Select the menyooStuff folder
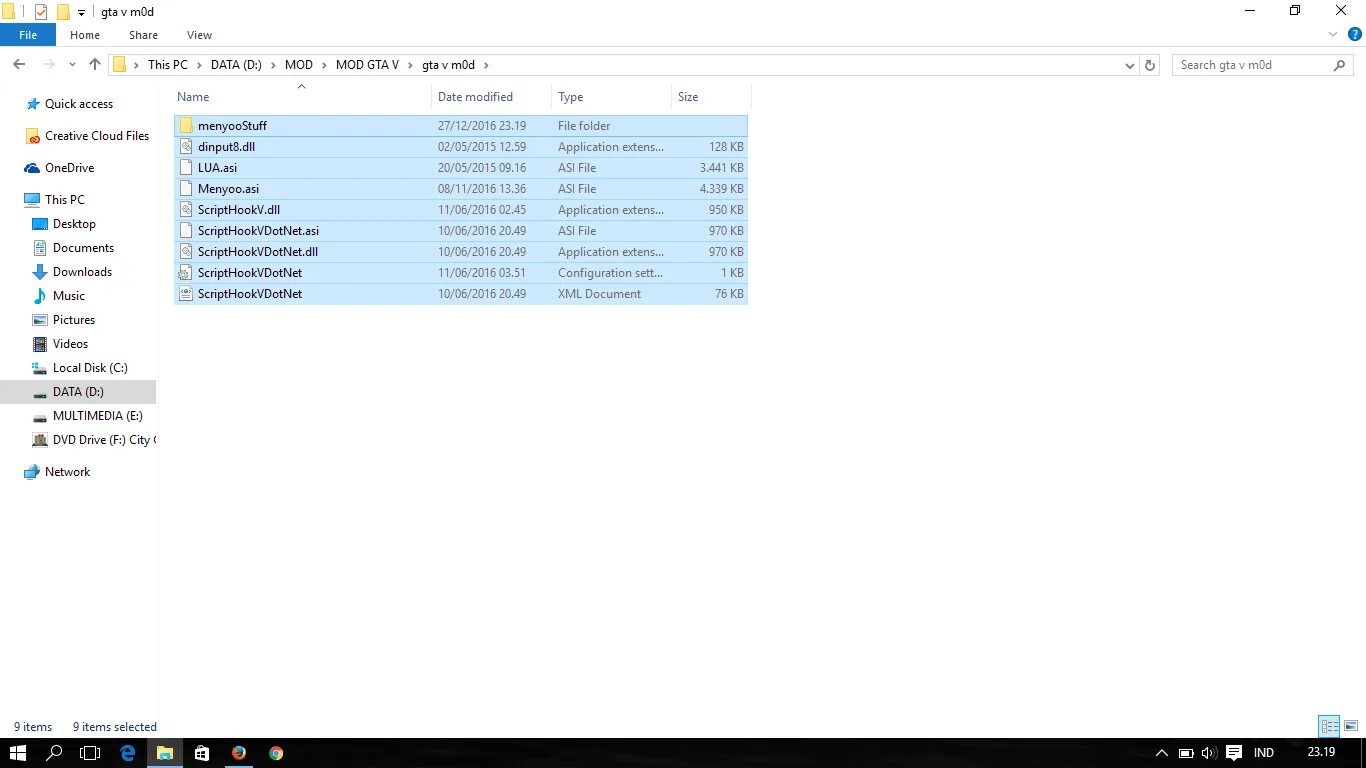 click(461, 126)
